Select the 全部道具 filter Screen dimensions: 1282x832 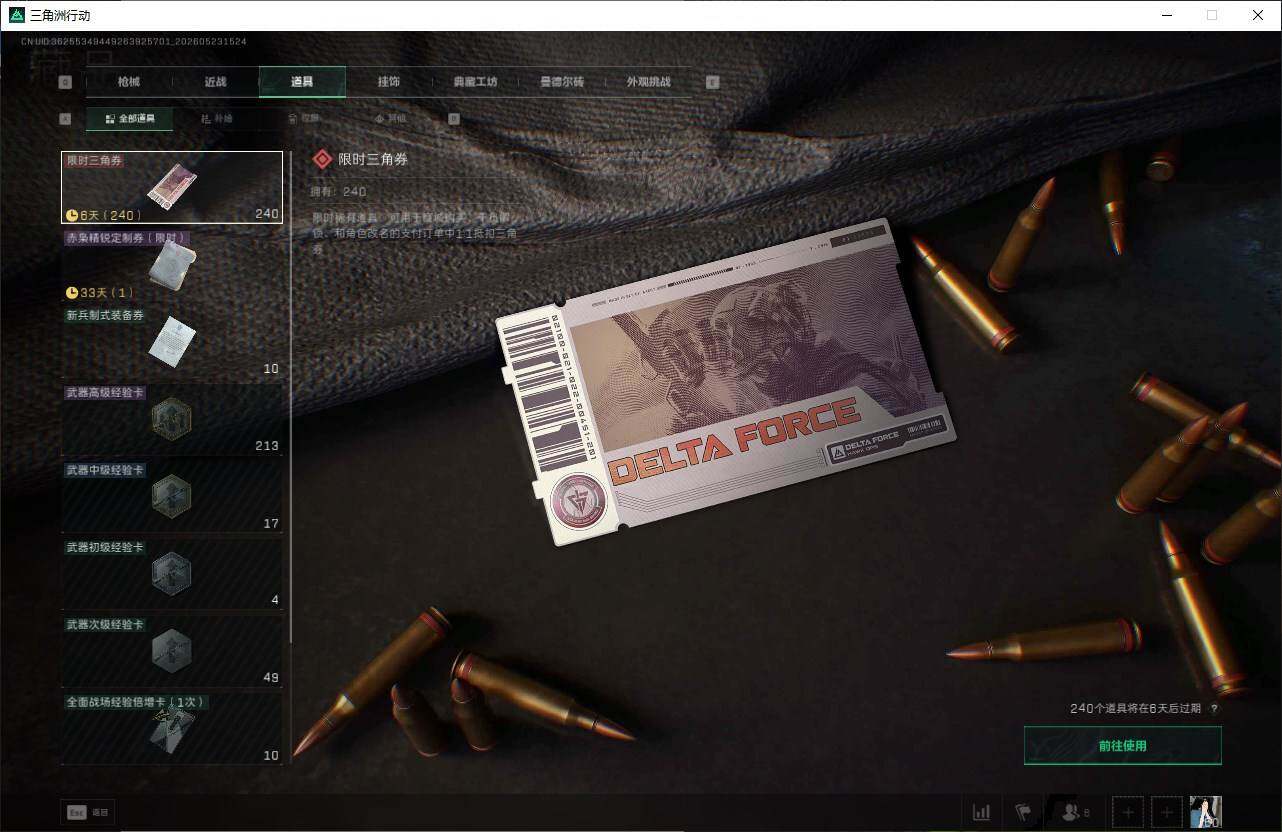[129, 119]
